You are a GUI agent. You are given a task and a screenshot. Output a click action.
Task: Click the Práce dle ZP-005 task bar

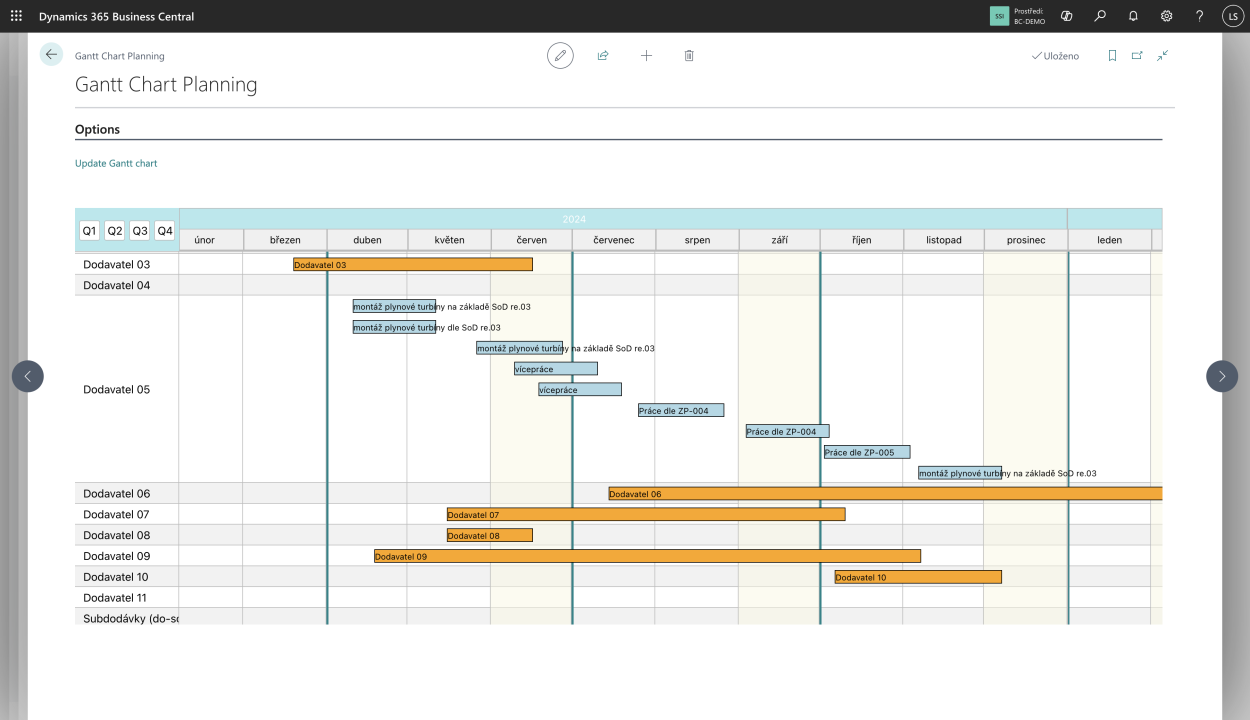click(866, 452)
